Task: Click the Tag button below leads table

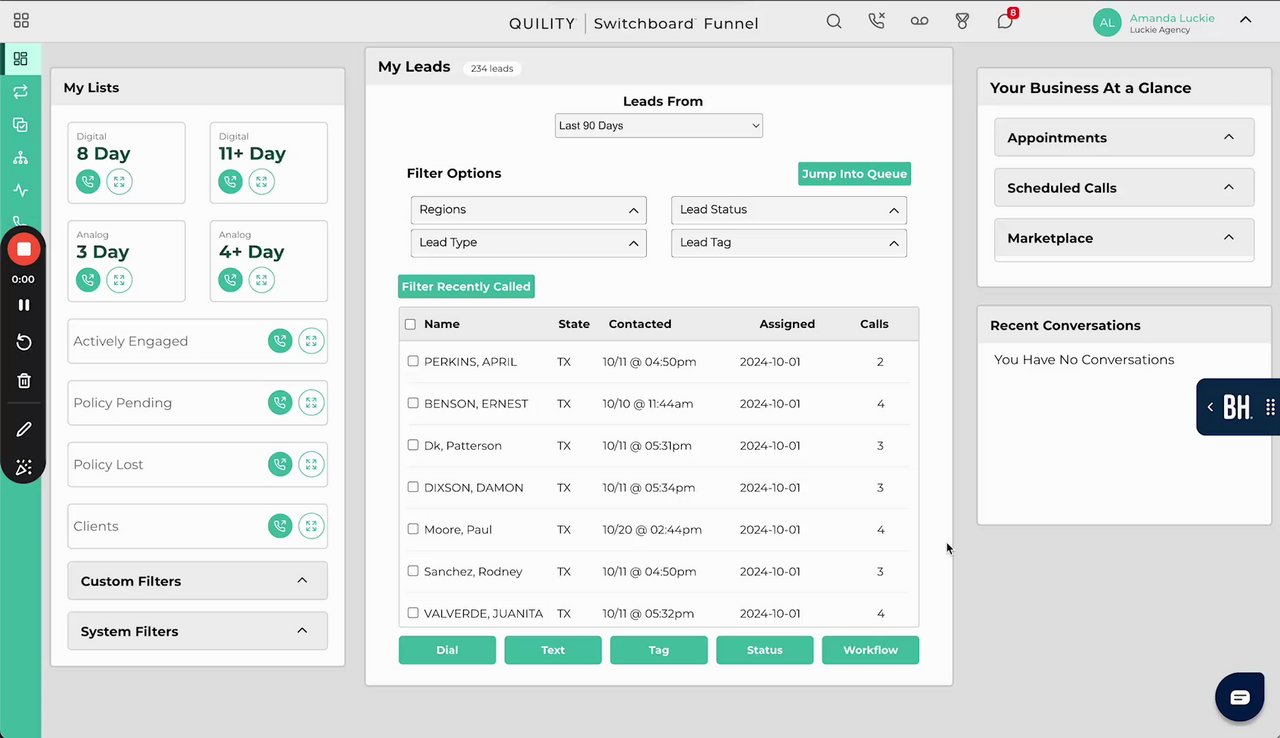Action: [x=659, y=650]
